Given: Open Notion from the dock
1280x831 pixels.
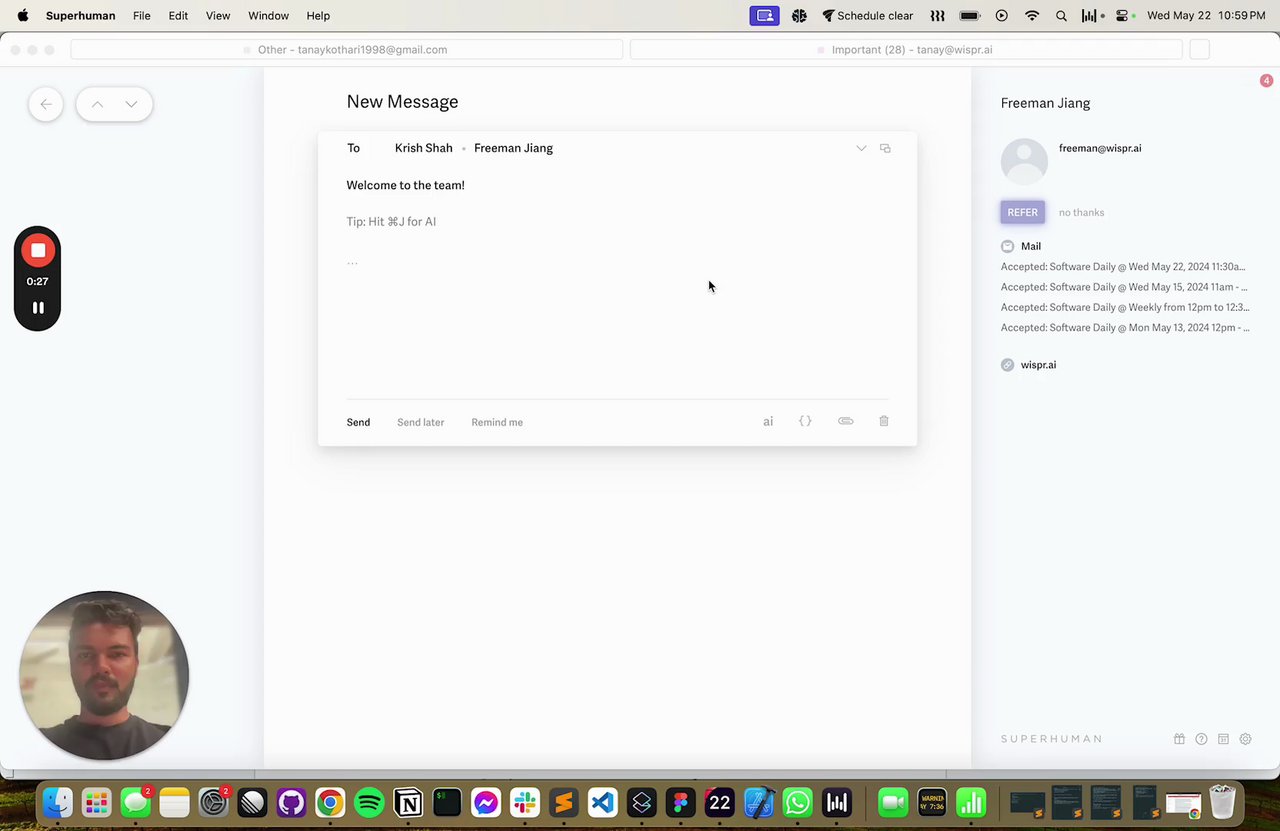Looking at the screenshot, I should (x=408, y=802).
